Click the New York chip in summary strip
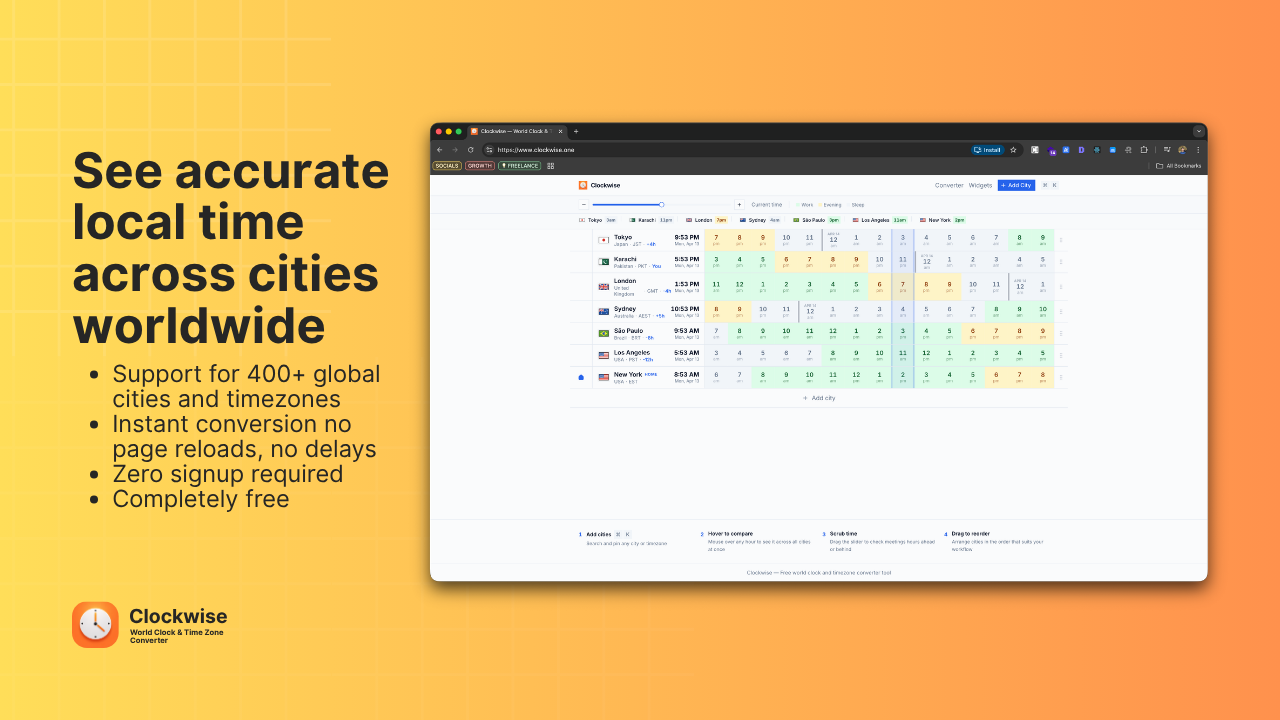The height and width of the screenshot is (720, 1280). (x=942, y=220)
